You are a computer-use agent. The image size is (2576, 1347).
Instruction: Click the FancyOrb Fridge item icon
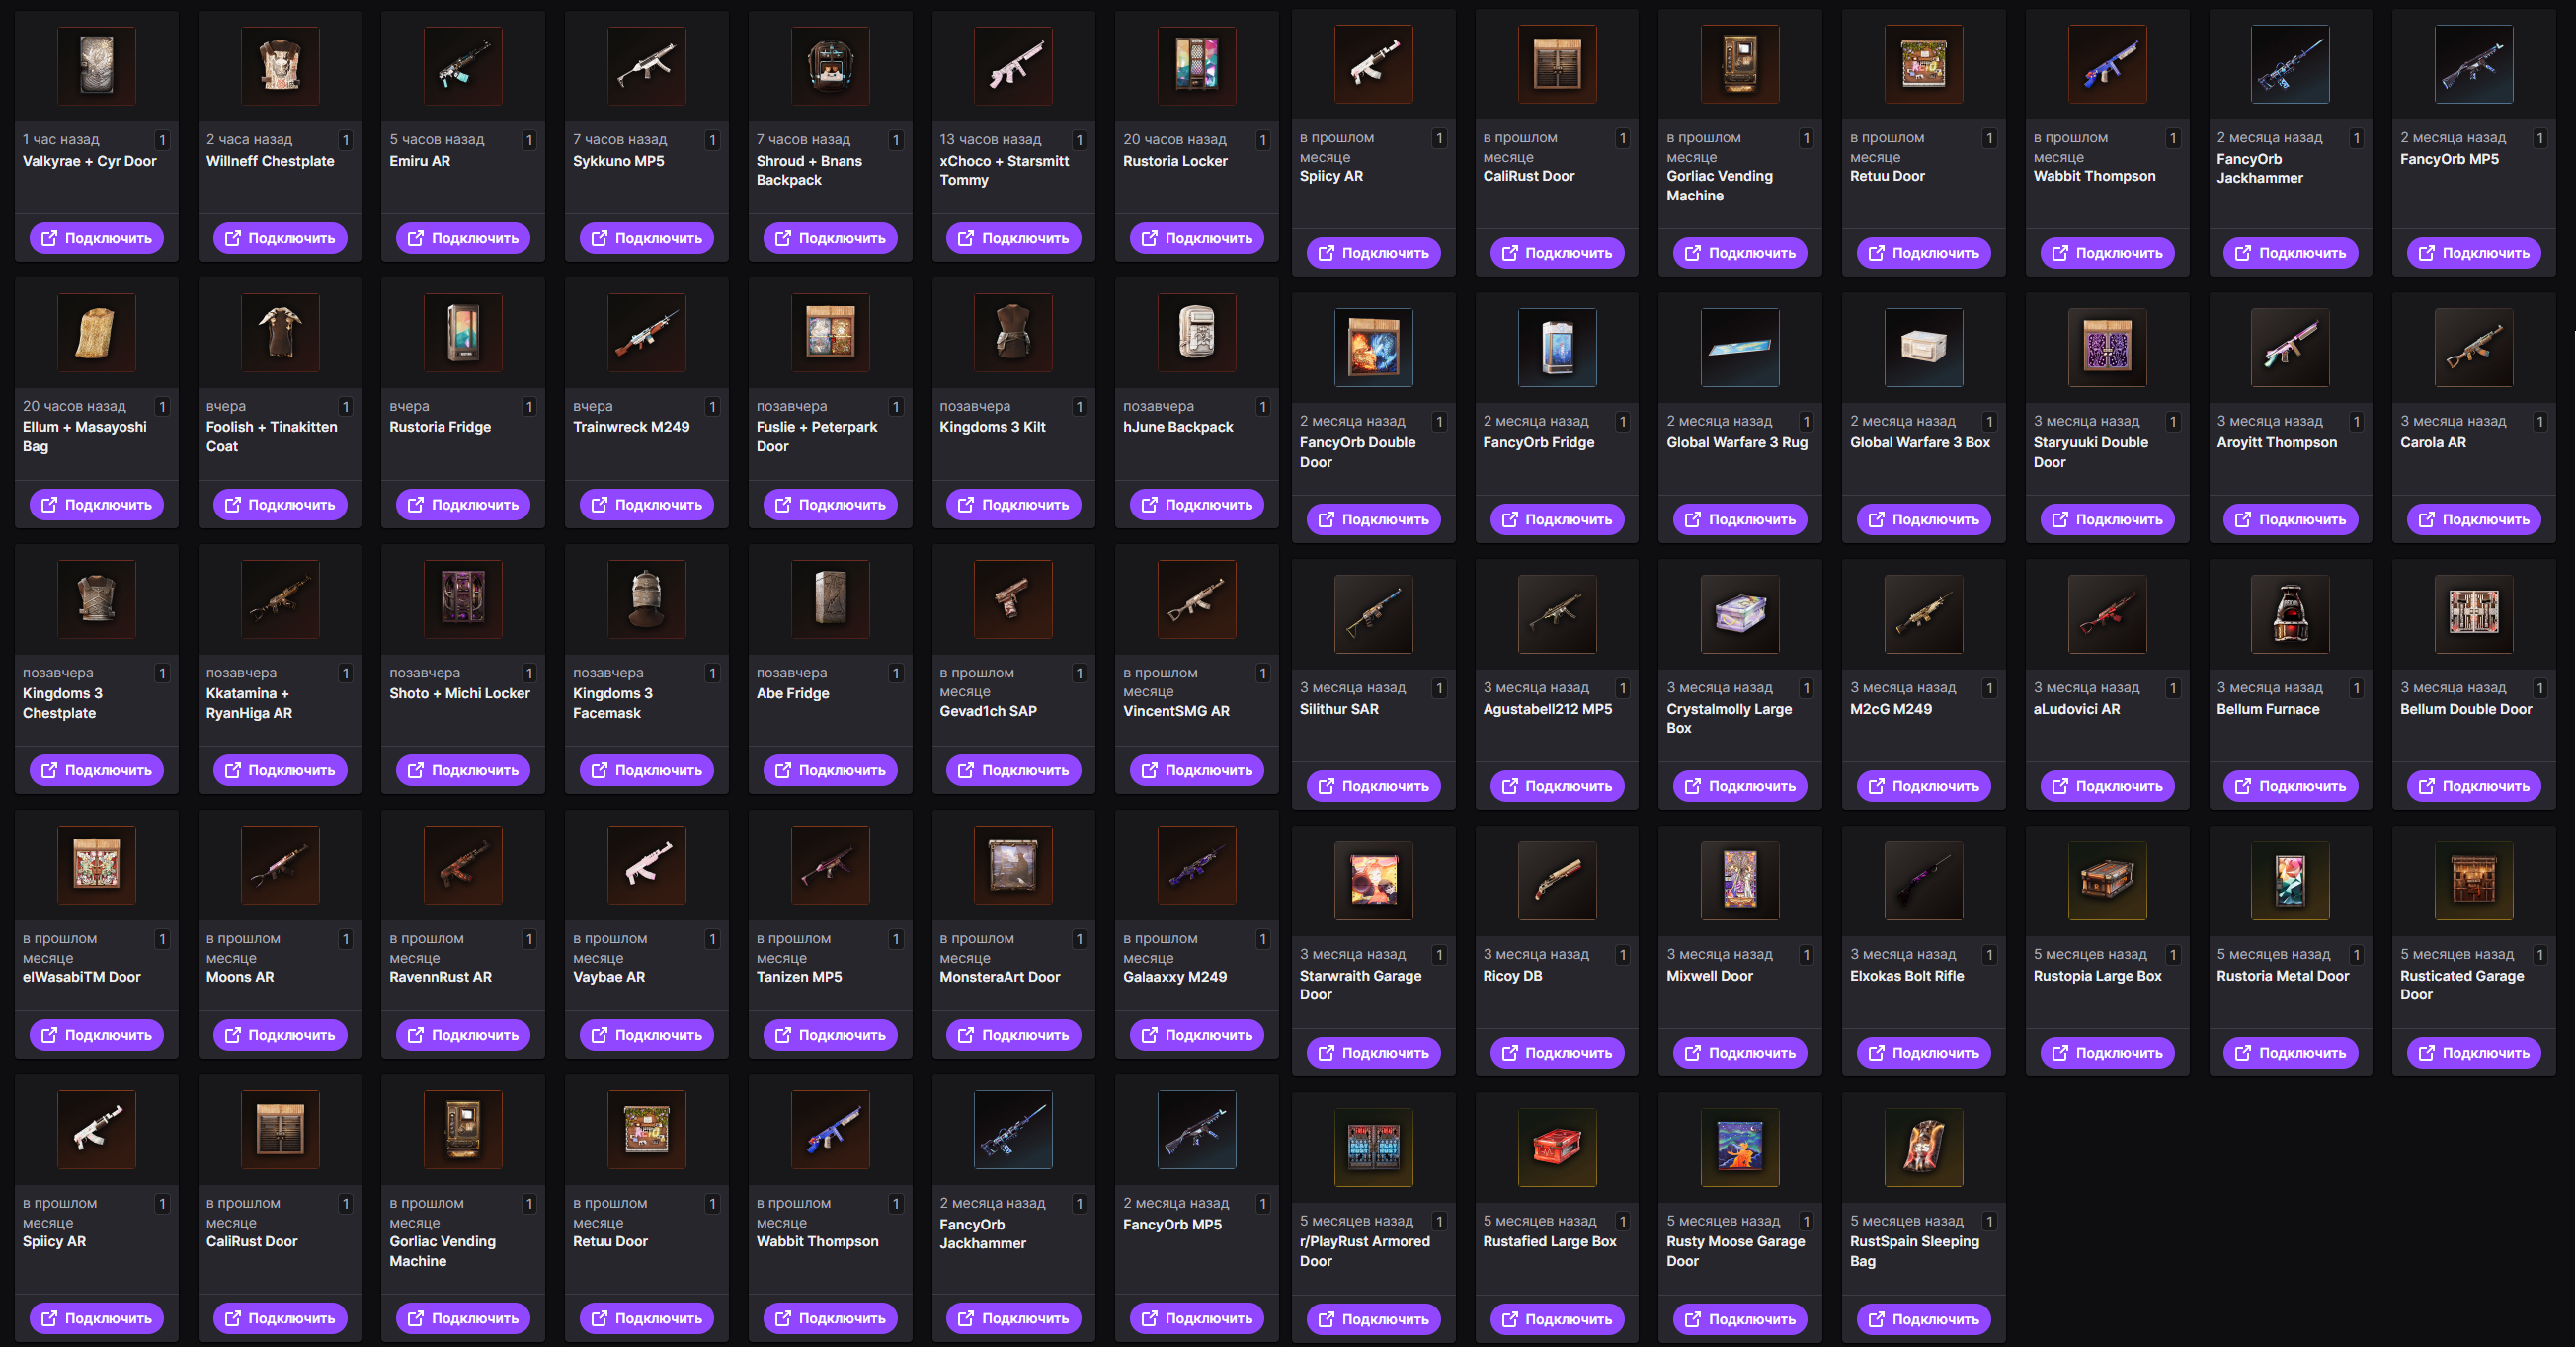[x=1557, y=348]
